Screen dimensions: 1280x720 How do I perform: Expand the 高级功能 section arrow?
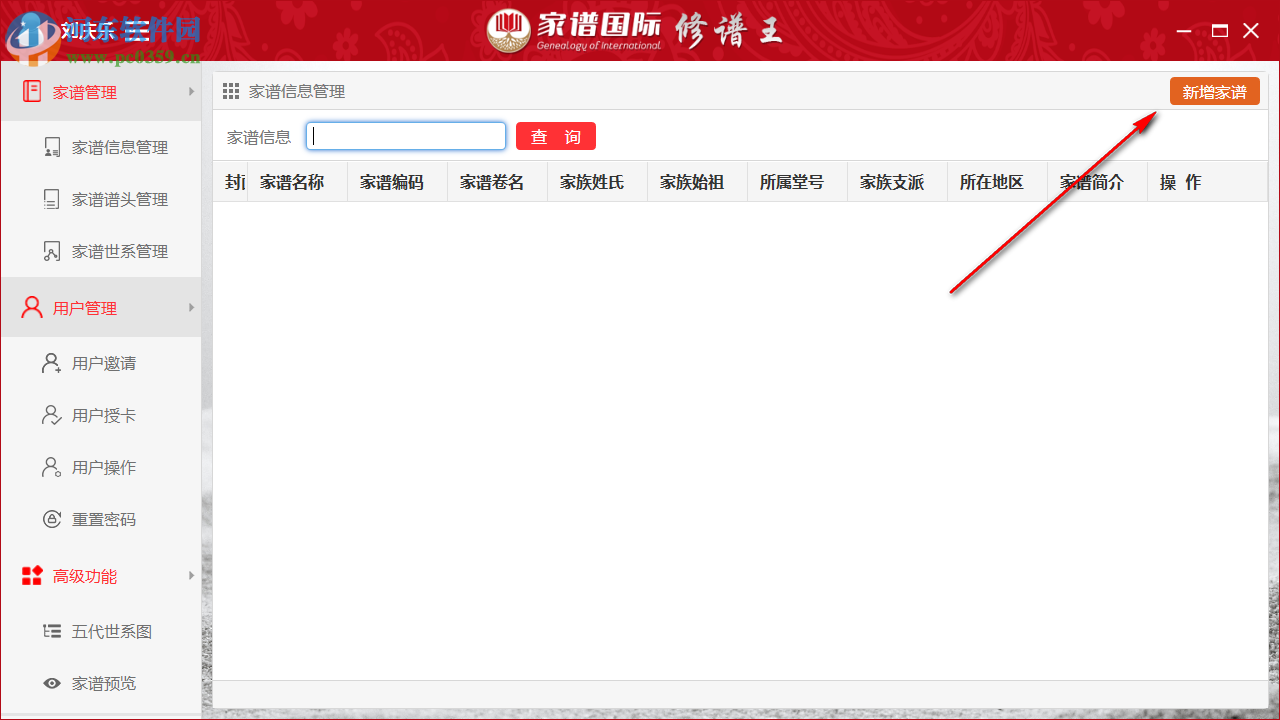click(x=191, y=575)
